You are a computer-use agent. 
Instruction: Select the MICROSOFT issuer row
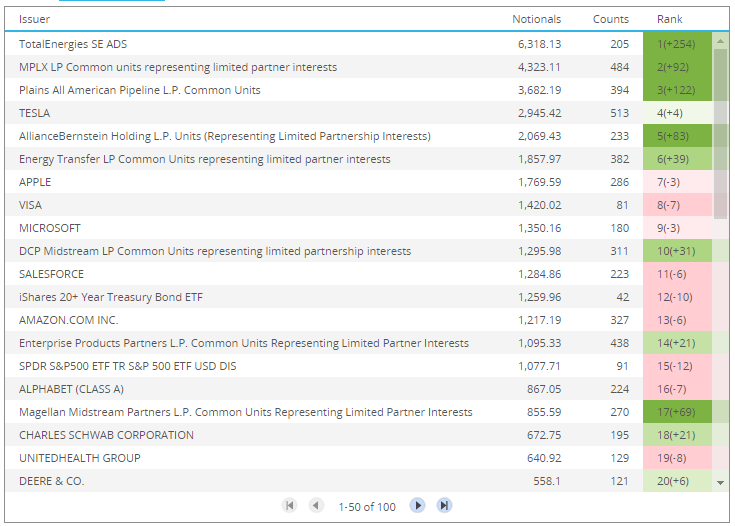[359, 228]
